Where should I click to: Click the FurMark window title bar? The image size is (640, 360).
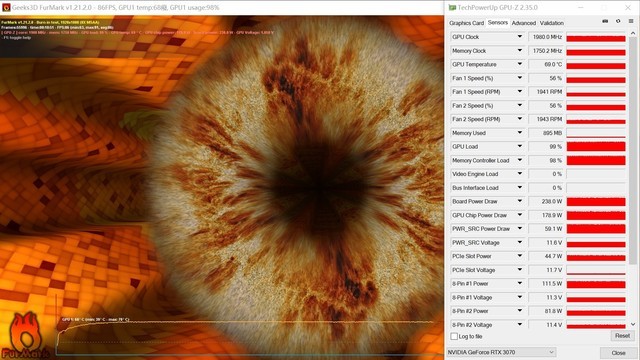(222, 7)
